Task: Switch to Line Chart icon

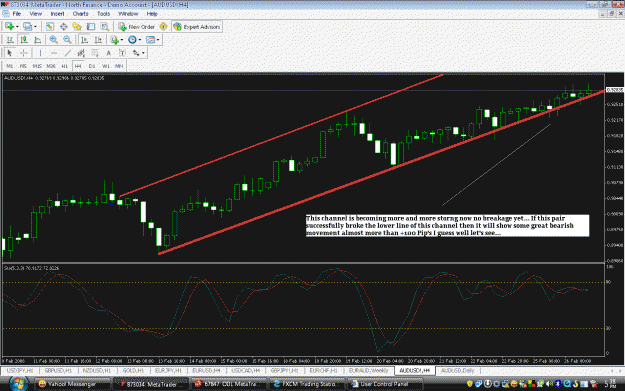Action: pos(37,40)
